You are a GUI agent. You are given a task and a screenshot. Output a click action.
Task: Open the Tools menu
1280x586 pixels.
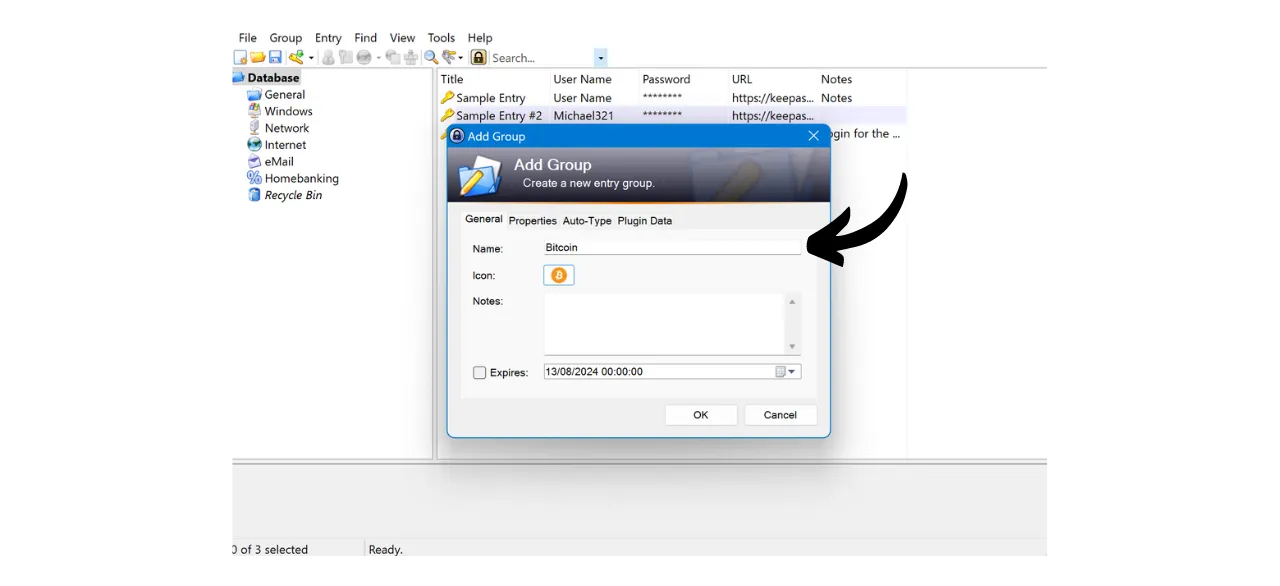point(441,37)
